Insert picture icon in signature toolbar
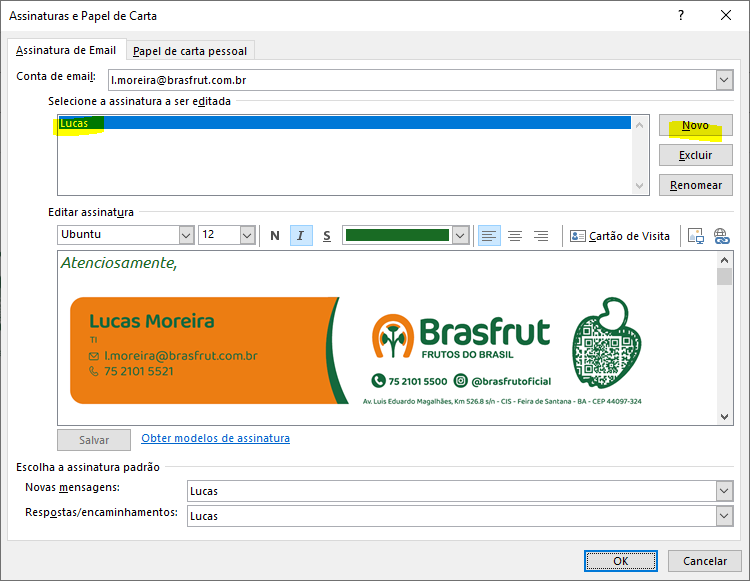Screen dimensions: 750x581 [x=695, y=236]
